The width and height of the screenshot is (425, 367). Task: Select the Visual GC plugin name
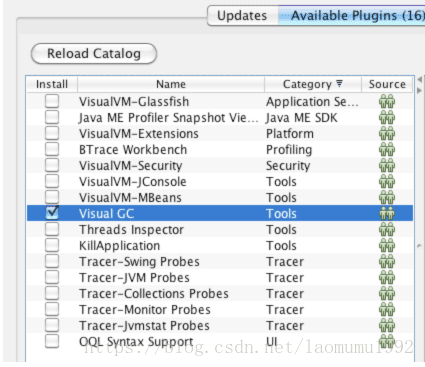click(x=106, y=213)
